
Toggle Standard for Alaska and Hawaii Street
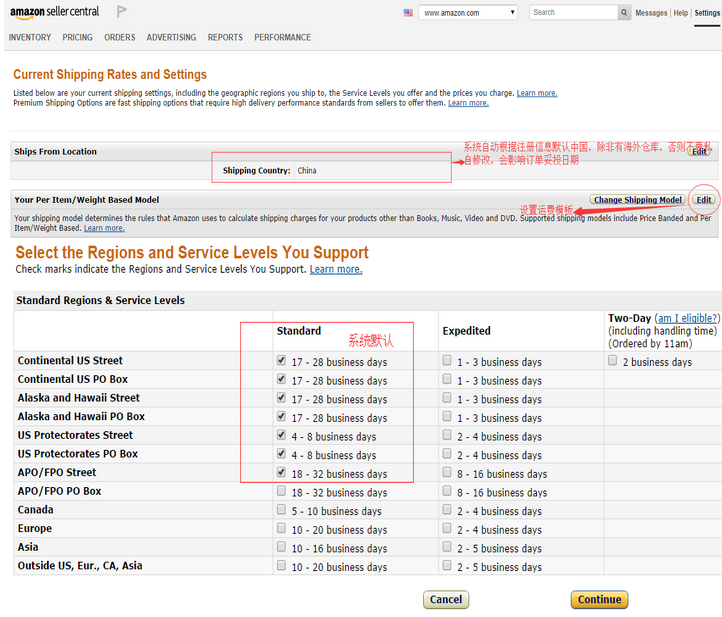281,398
